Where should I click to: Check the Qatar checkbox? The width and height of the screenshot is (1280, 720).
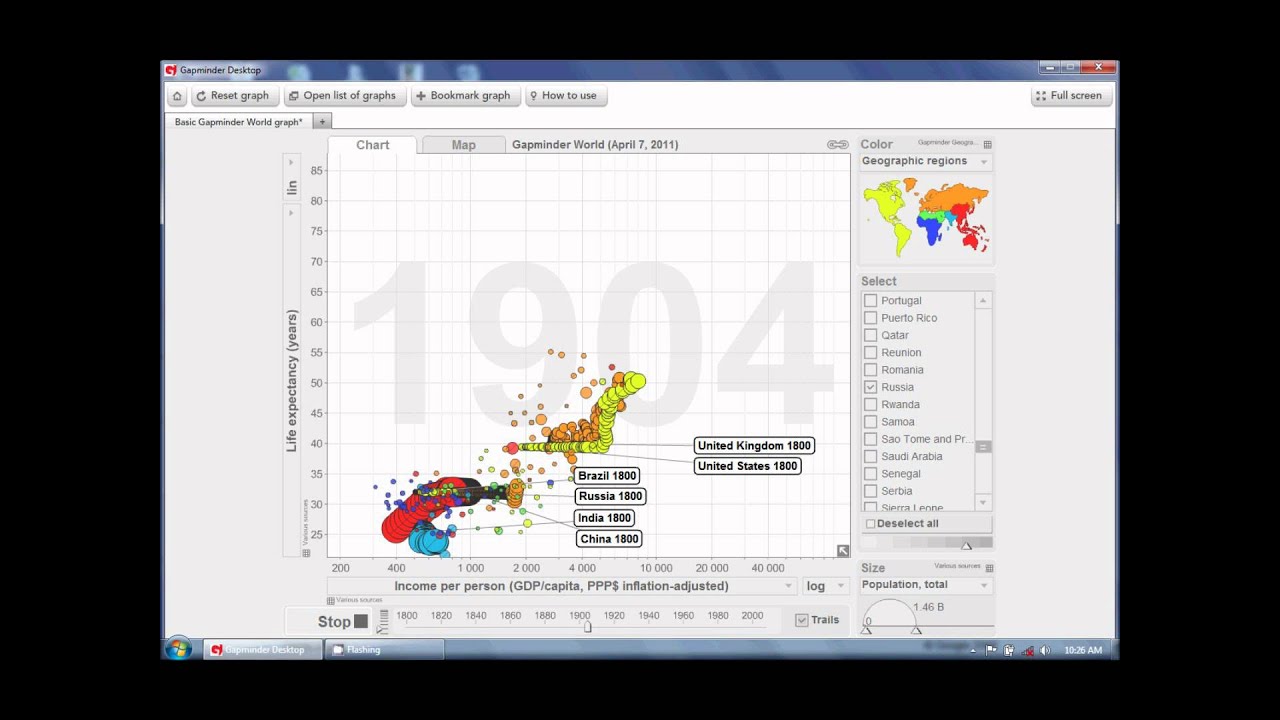pos(870,335)
